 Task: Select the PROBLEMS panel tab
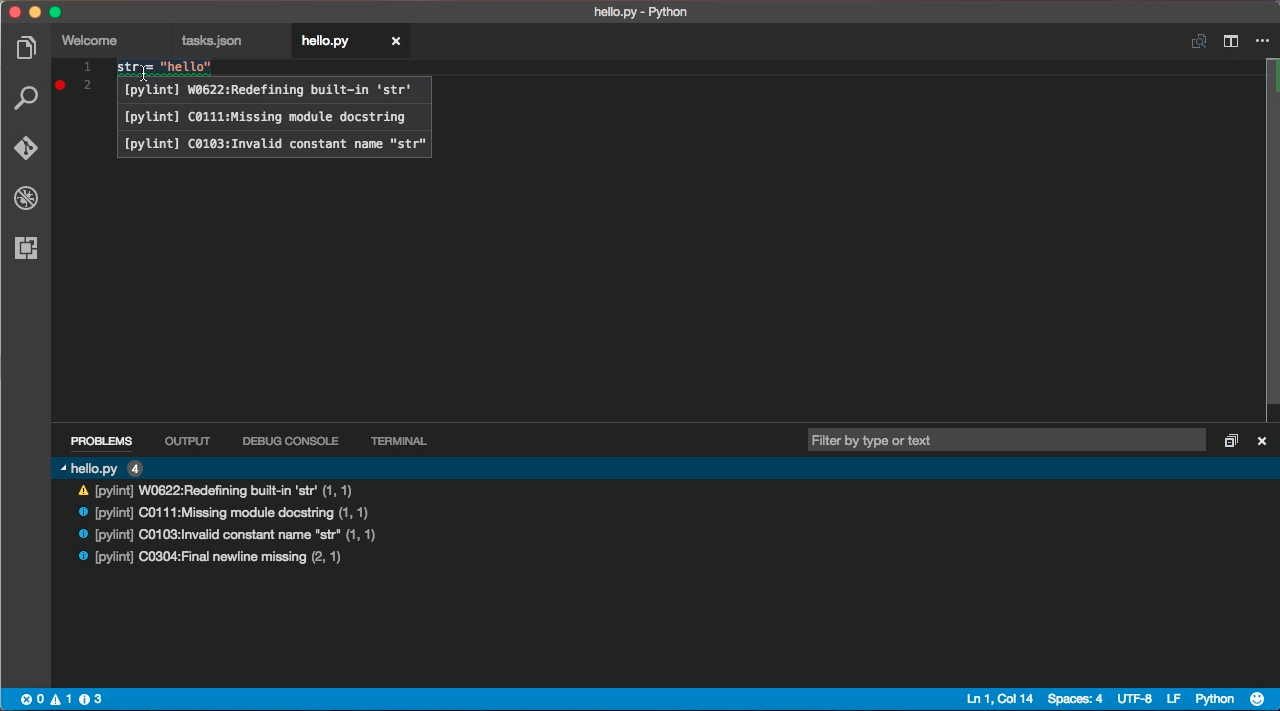coord(101,441)
